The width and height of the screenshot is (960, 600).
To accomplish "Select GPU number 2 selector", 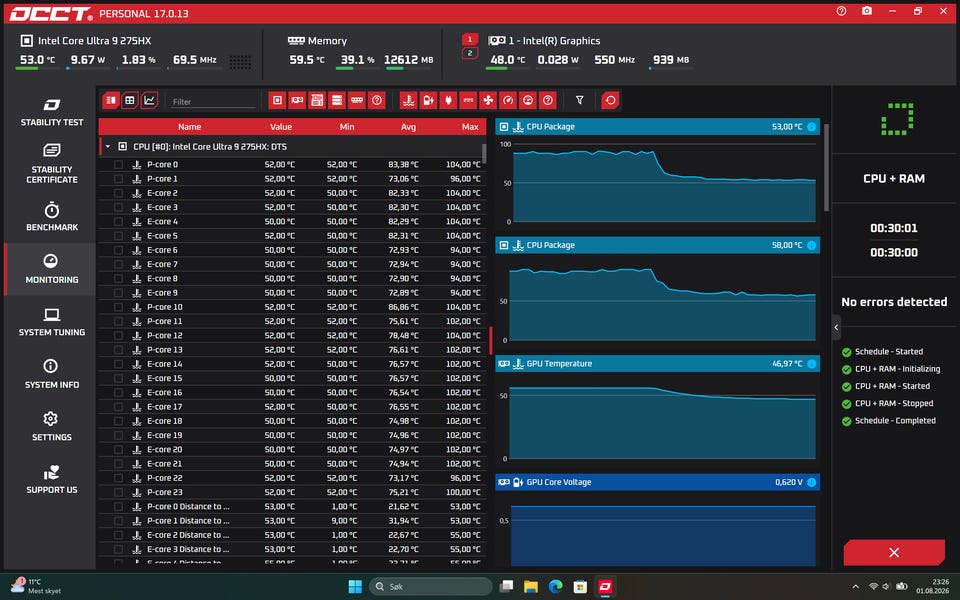I will pyautogui.click(x=470, y=53).
